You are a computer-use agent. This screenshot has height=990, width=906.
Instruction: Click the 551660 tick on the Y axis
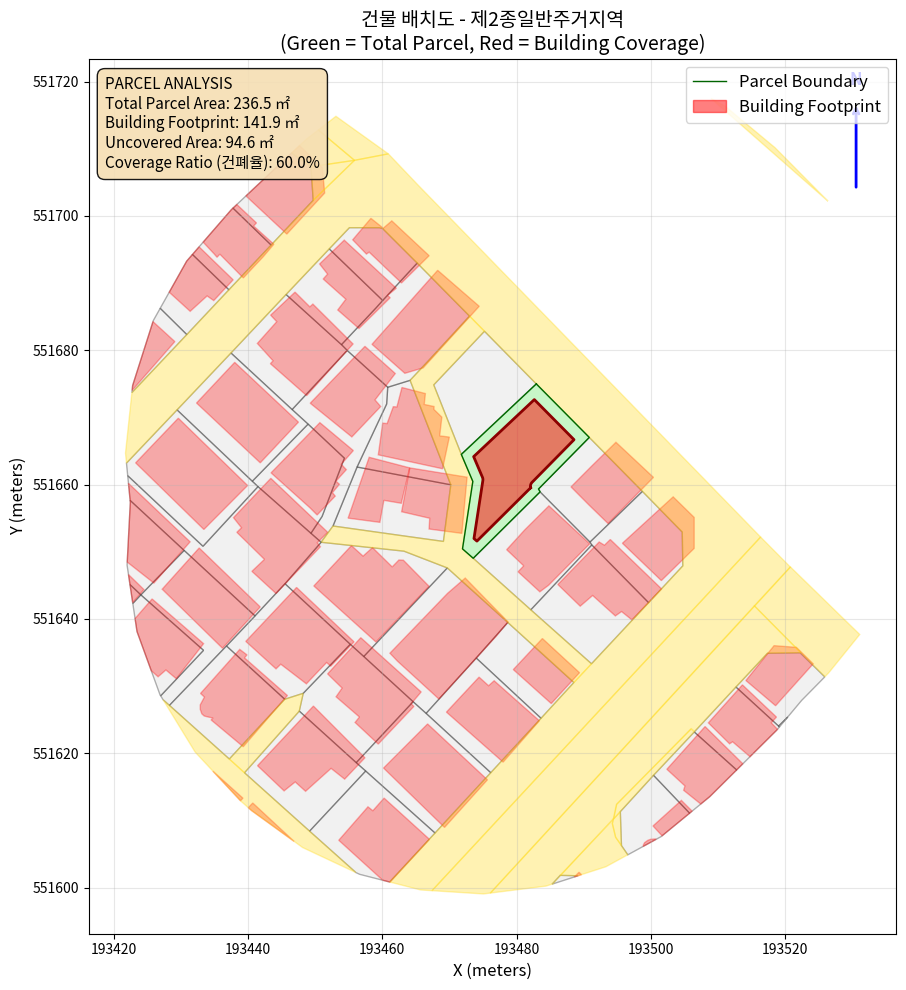point(62,485)
